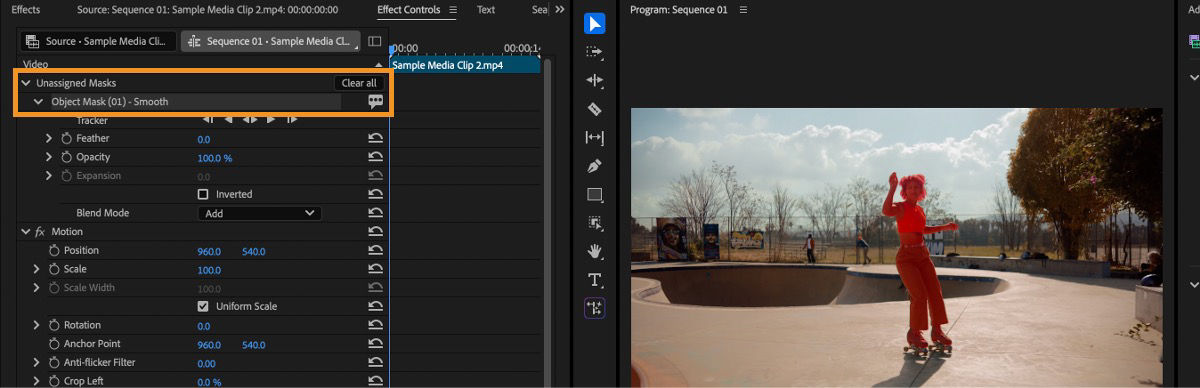Toggle the Anti-flicker Filter stopwatch

pyautogui.click(x=55, y=362)
